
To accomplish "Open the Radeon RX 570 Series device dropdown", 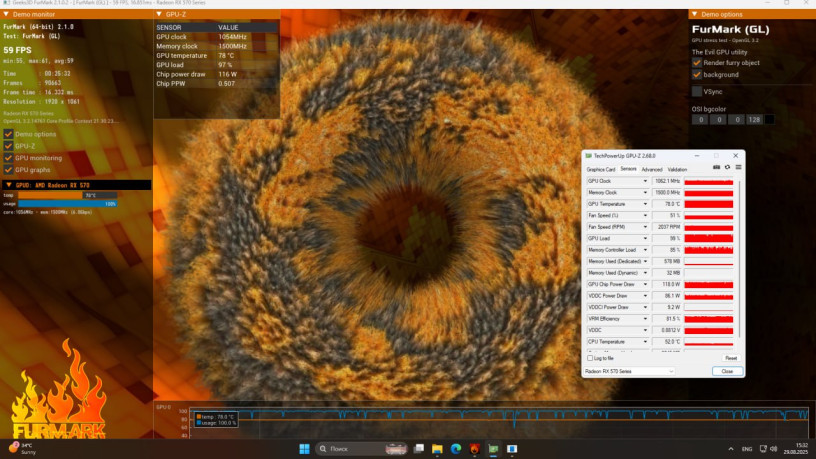I will click(629, 371).
